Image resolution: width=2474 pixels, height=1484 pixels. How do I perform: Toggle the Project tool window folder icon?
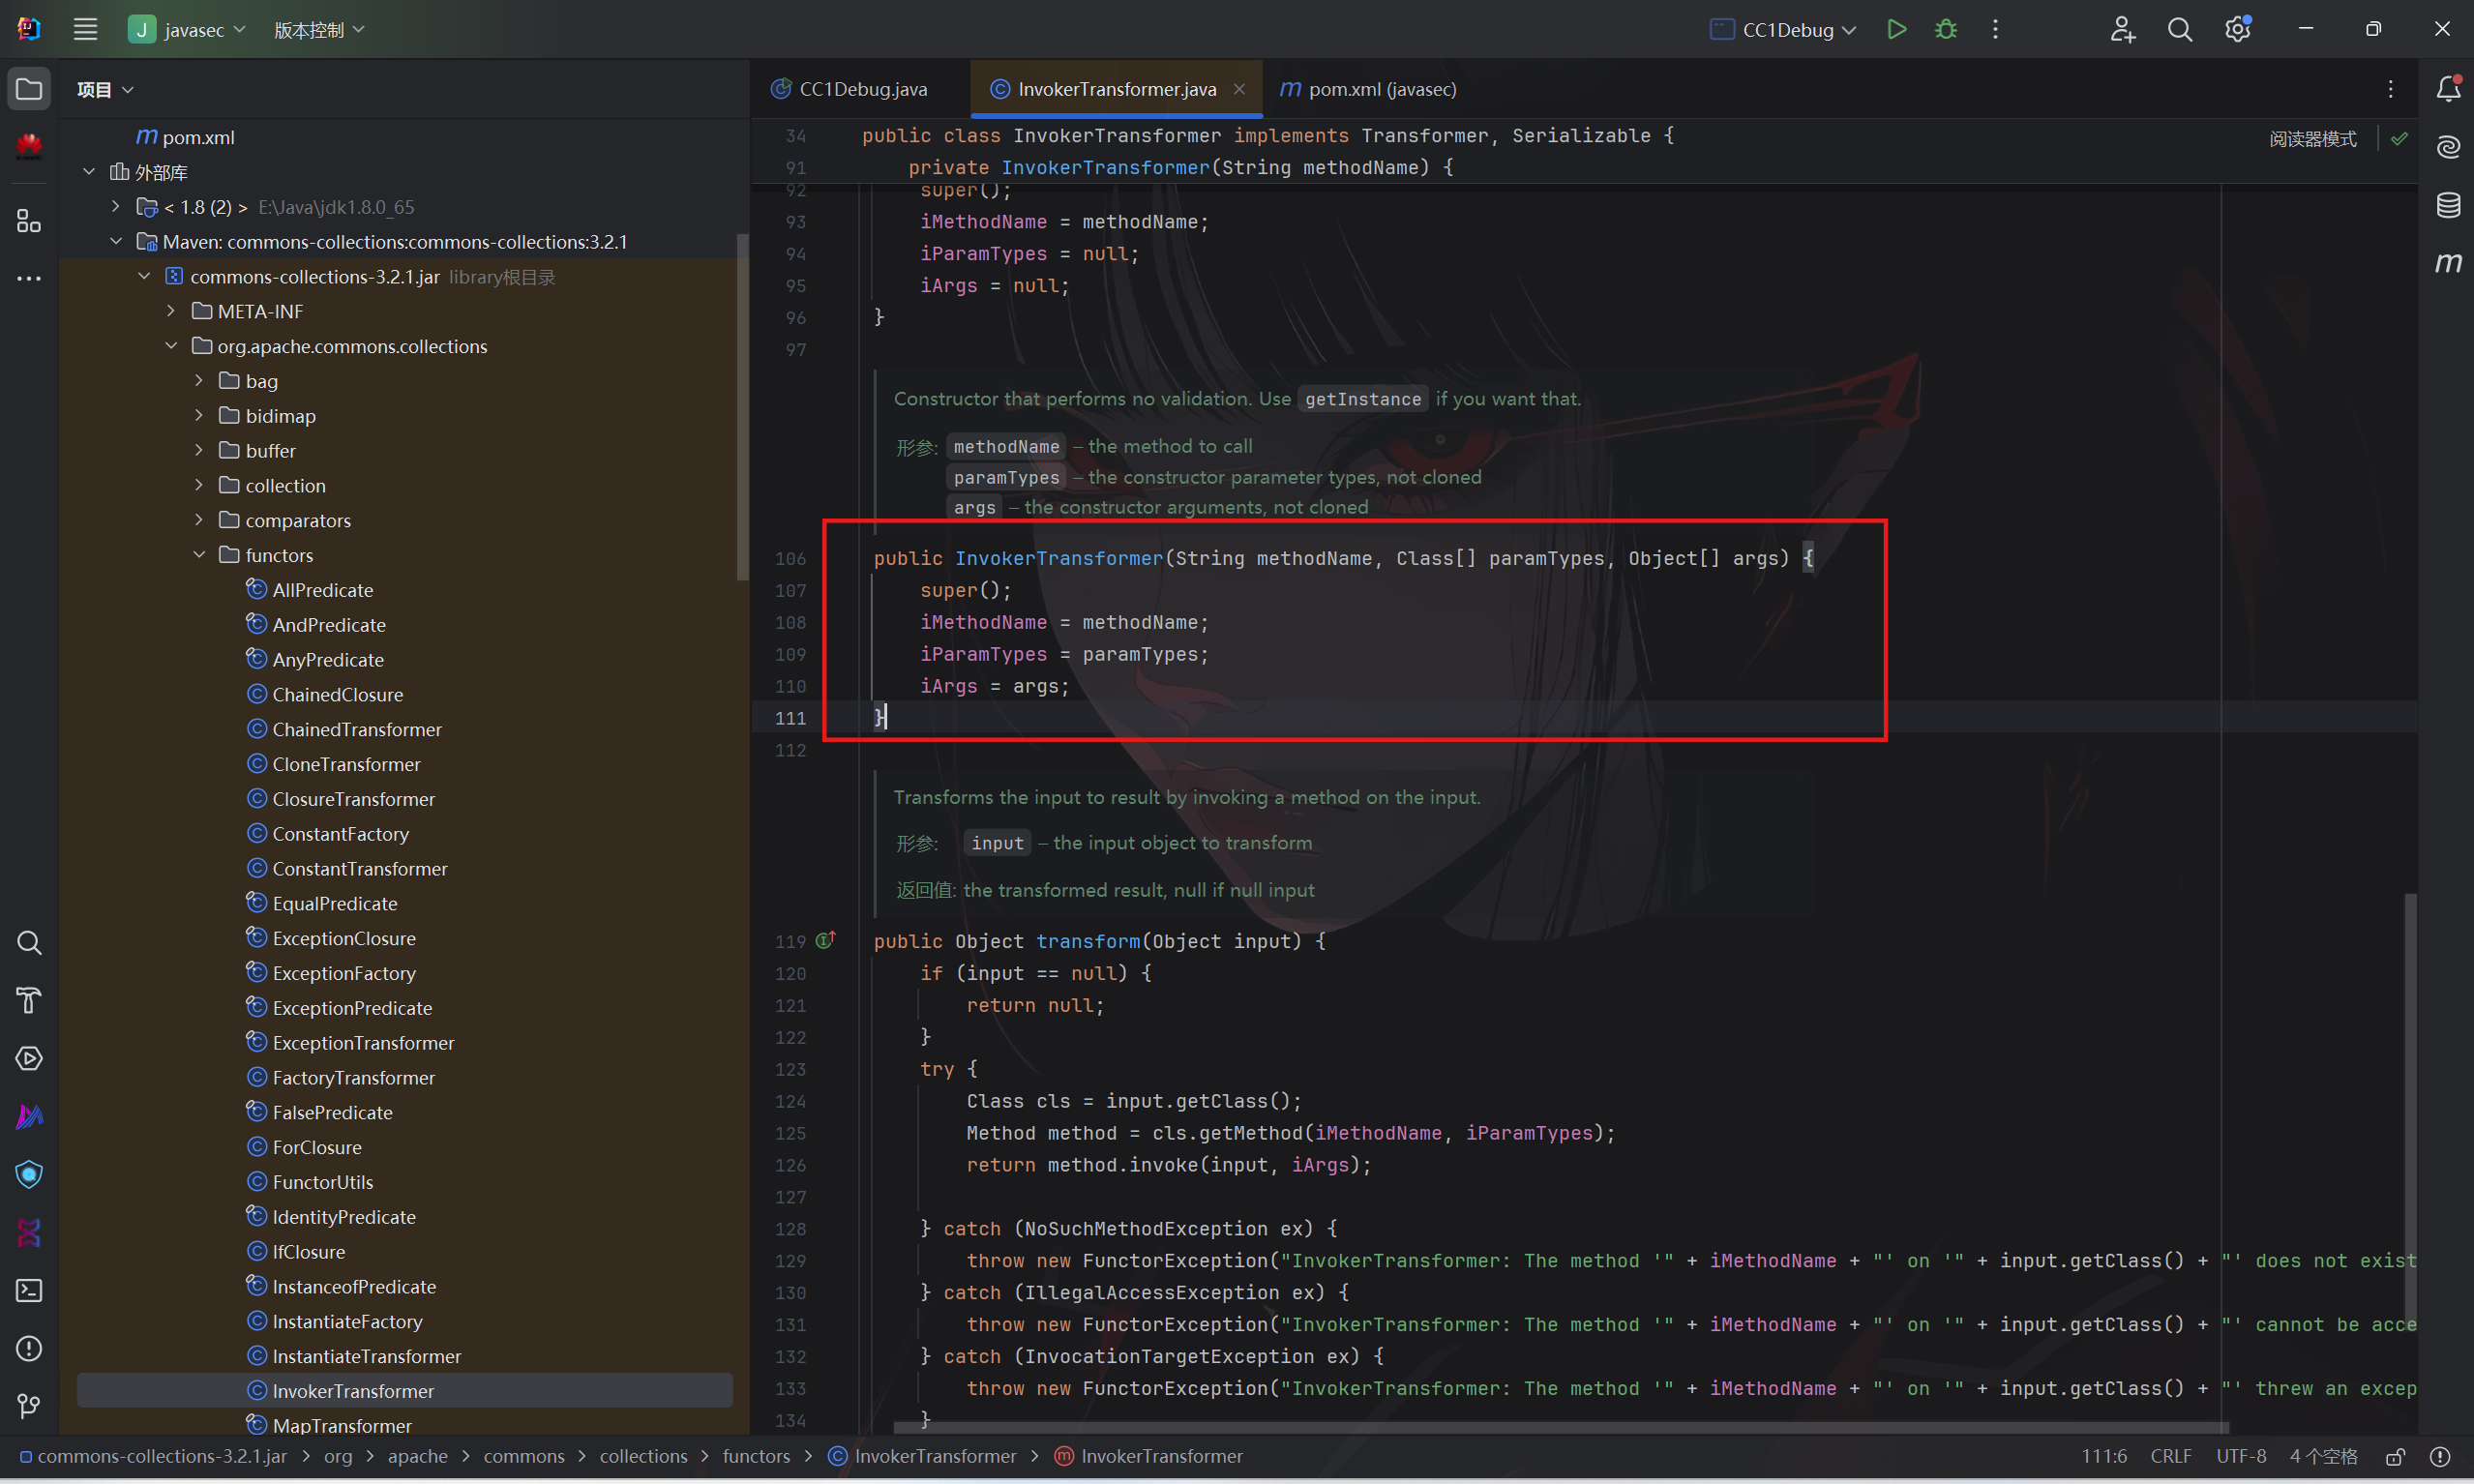(29, 89)
